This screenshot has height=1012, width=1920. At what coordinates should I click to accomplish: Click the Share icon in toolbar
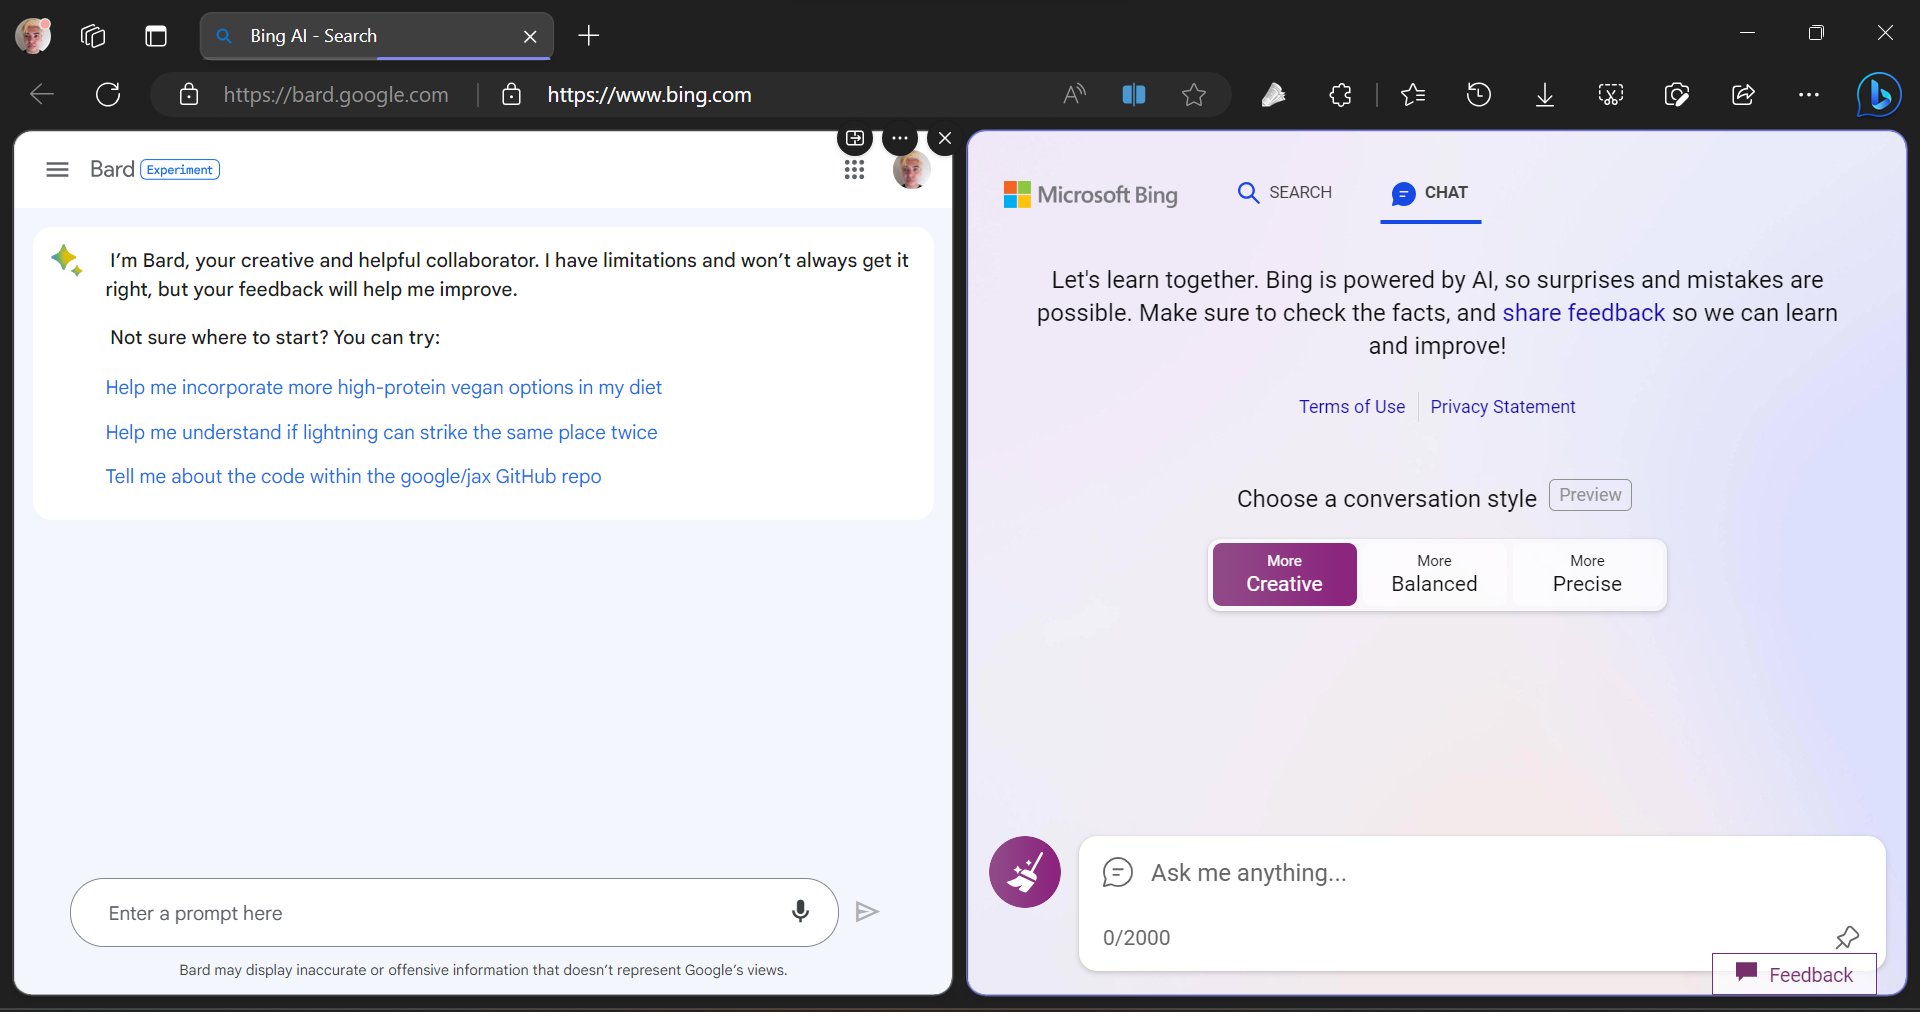tap(1743, 95)
